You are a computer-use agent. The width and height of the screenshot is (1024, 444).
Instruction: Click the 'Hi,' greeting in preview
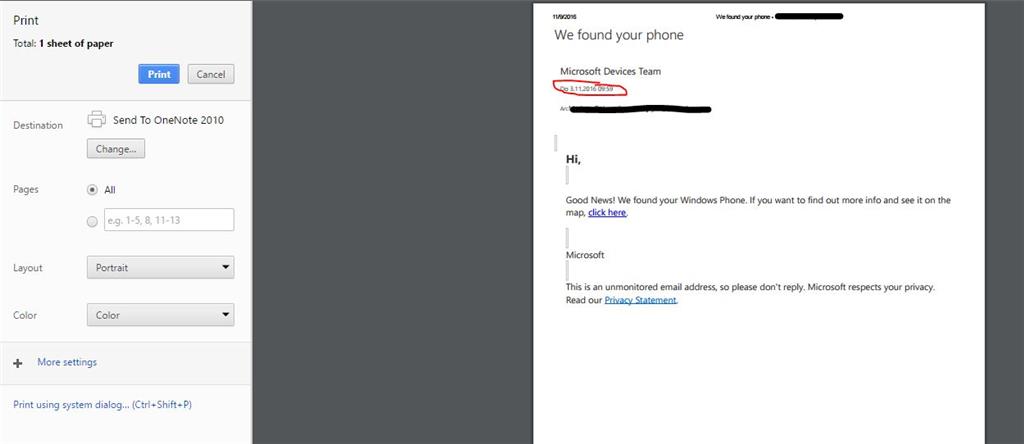[573, 159]
